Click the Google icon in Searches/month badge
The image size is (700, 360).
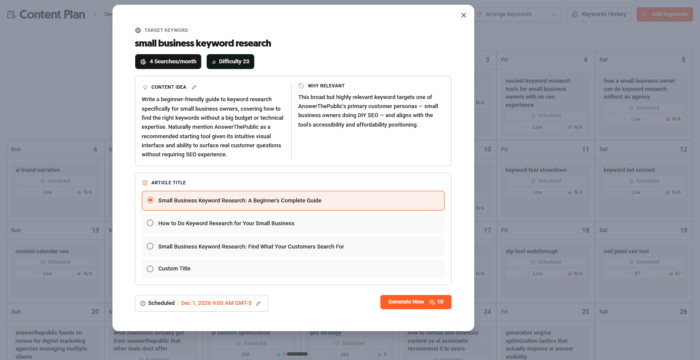[143, 62]
